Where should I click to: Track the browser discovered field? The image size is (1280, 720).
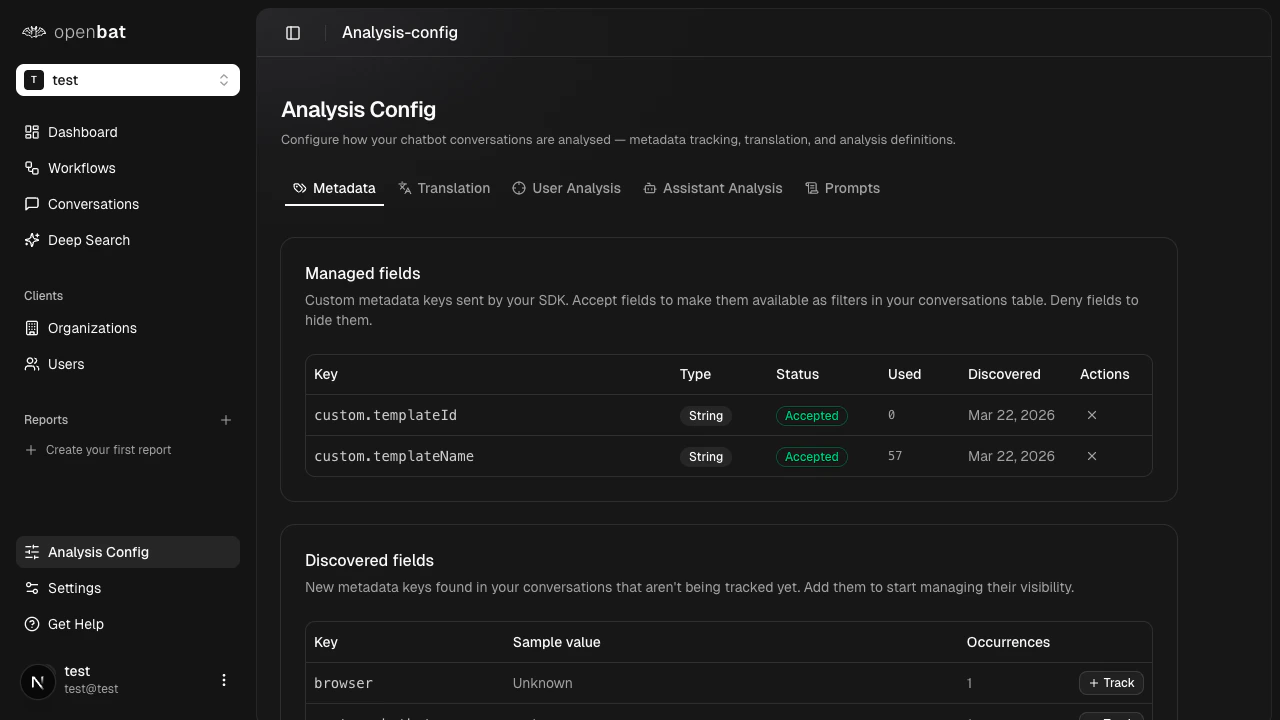pyautogui.click(x=1111, y=683)
